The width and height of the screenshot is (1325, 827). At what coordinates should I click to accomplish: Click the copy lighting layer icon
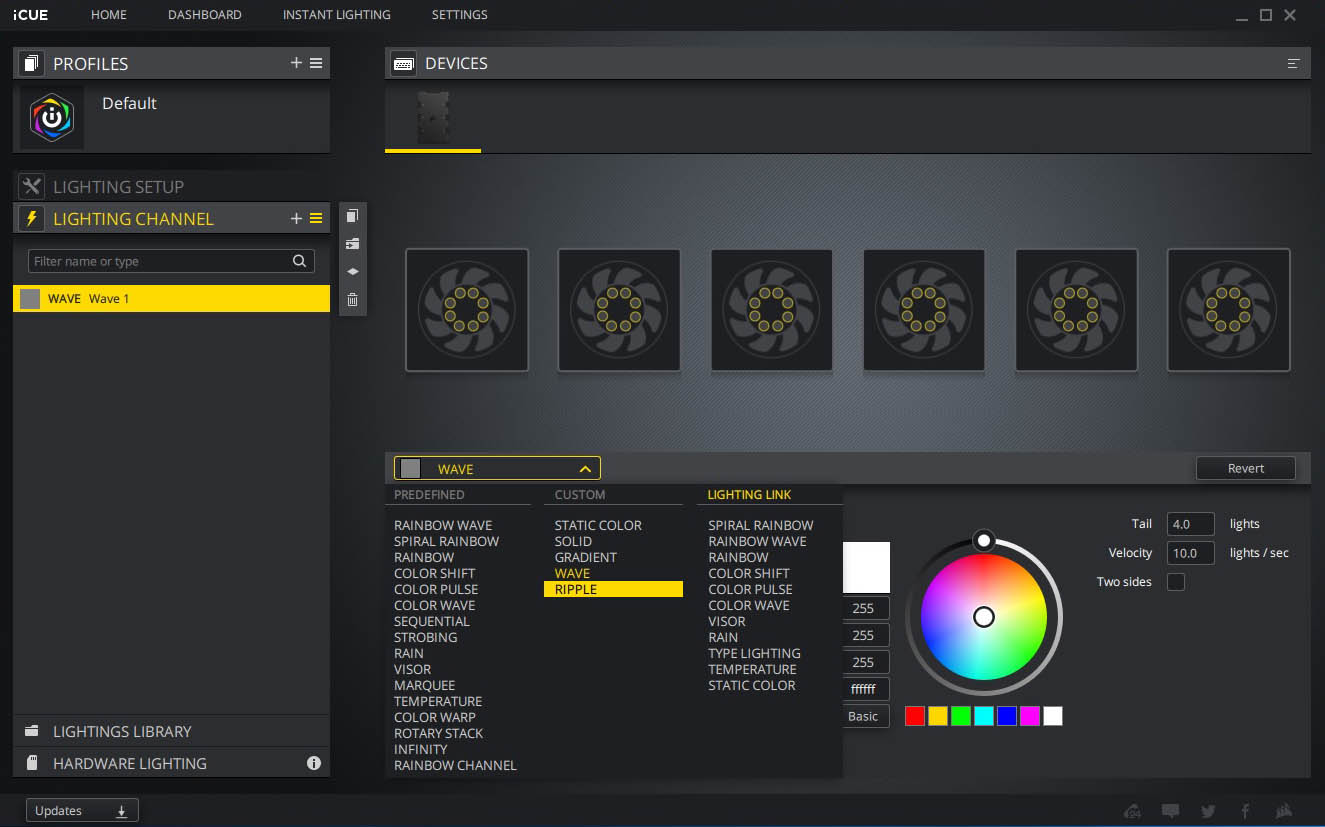[352, 216]
